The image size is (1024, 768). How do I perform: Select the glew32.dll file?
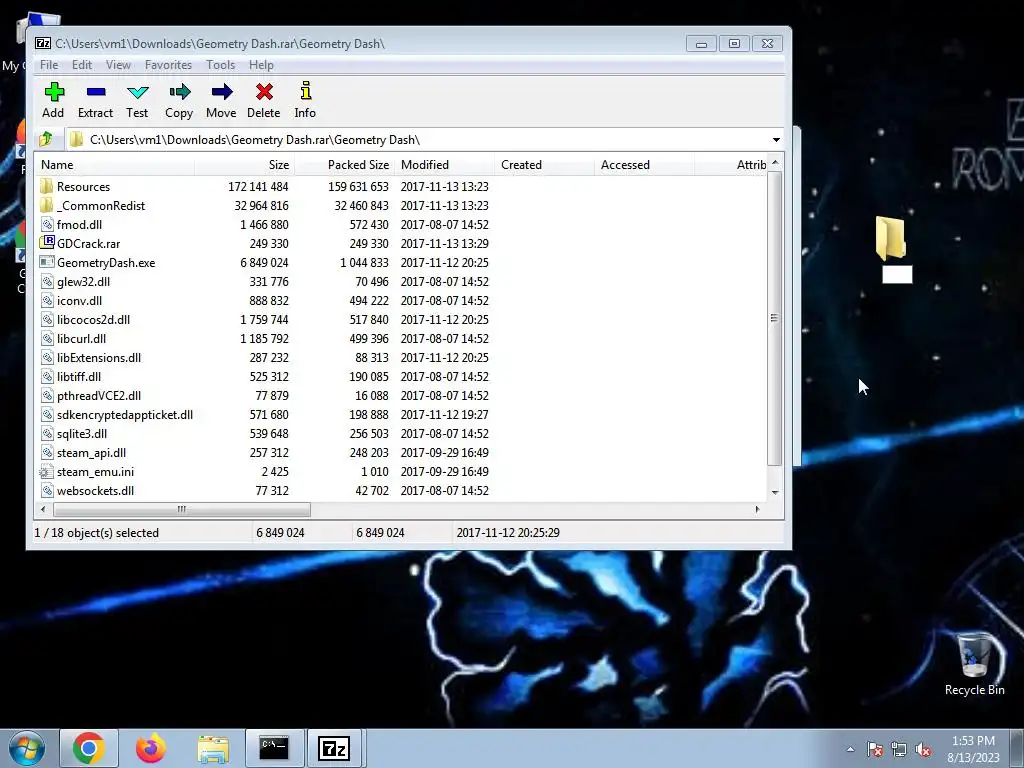[x=83, y=281]
